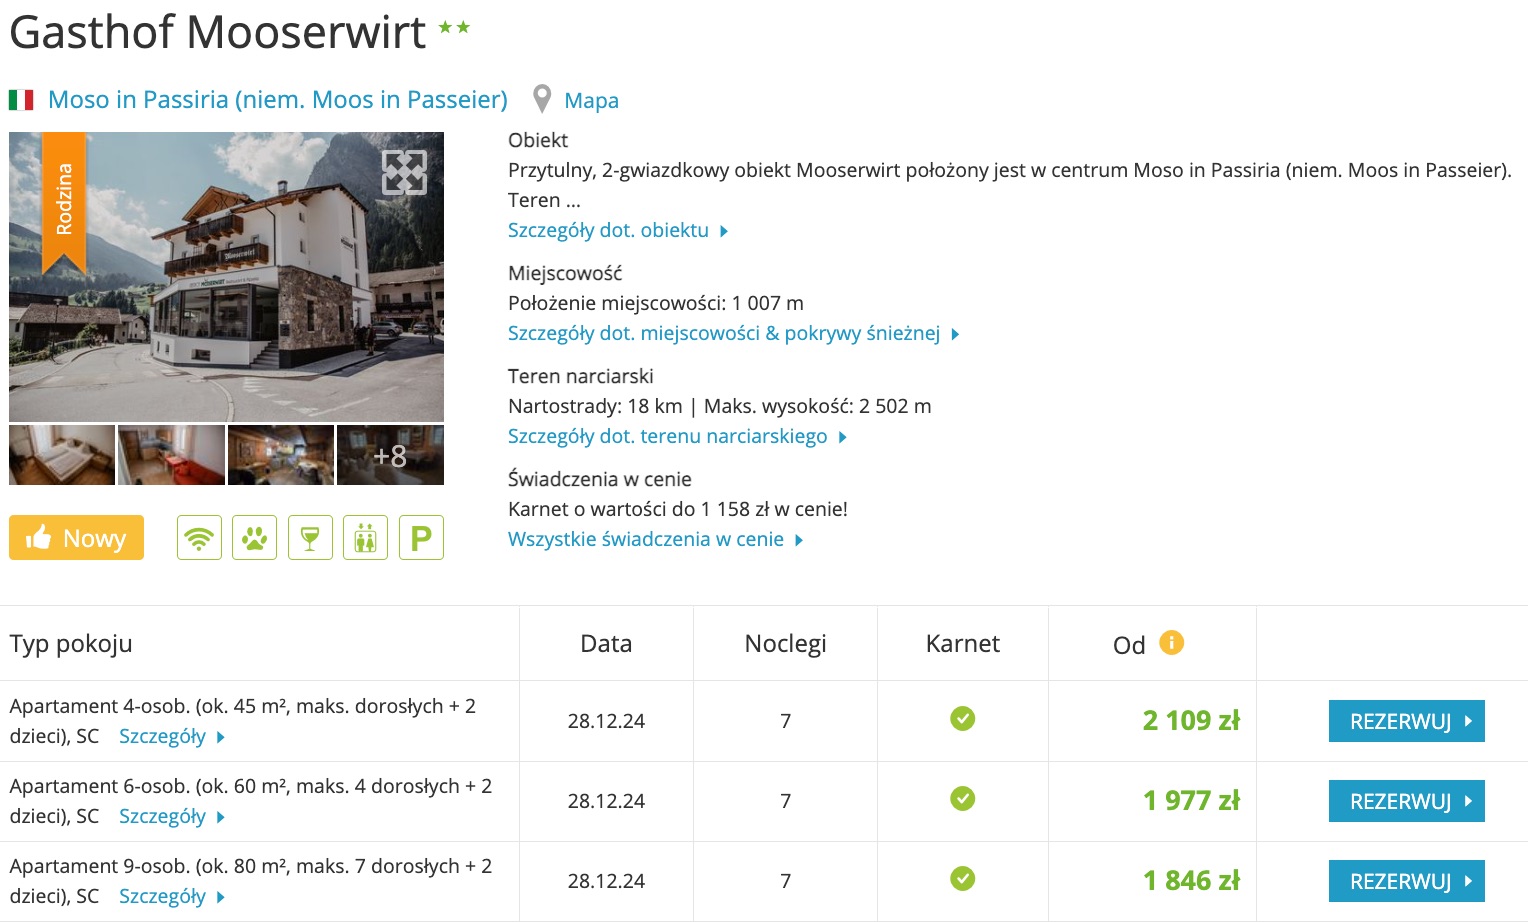The width and height of the screenshot is (1528, 922).
Task: Open the +8 more photos thumbnail
Action: click(x=390, y=455)
